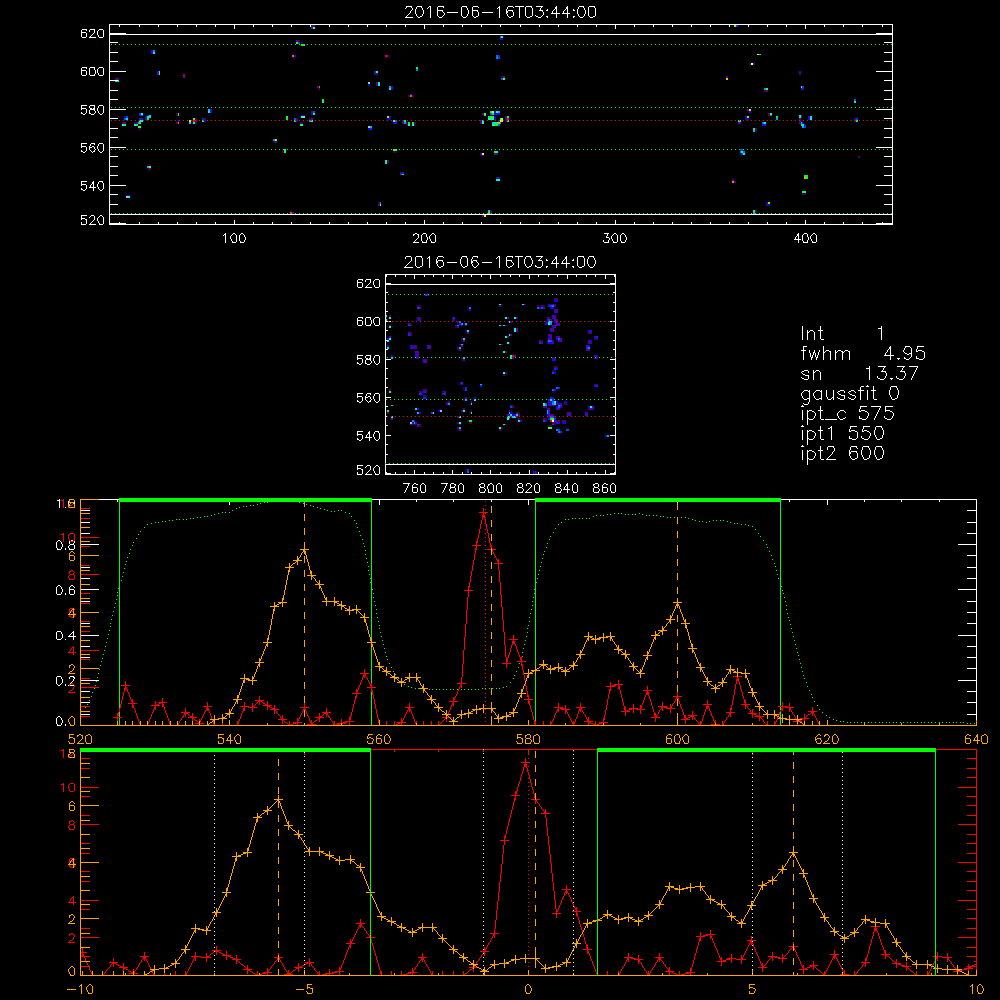Click the 400 tick label under the top image
Screen dimensions: 1000x1000
point(805,239)
